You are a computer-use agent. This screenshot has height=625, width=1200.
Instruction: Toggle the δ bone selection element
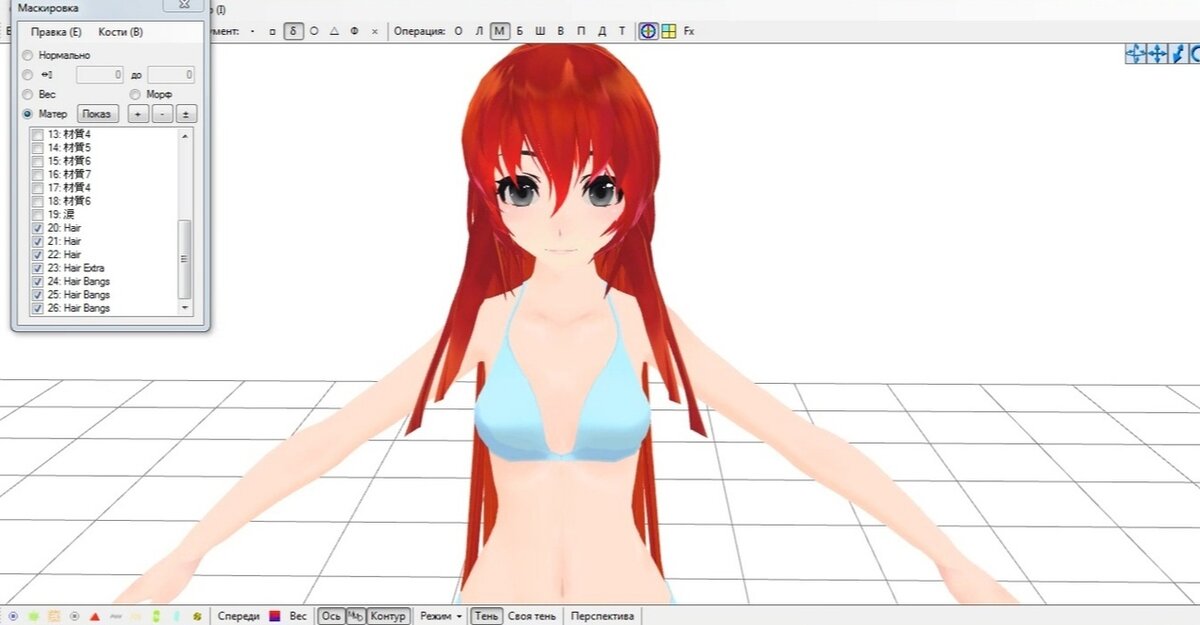293,31
